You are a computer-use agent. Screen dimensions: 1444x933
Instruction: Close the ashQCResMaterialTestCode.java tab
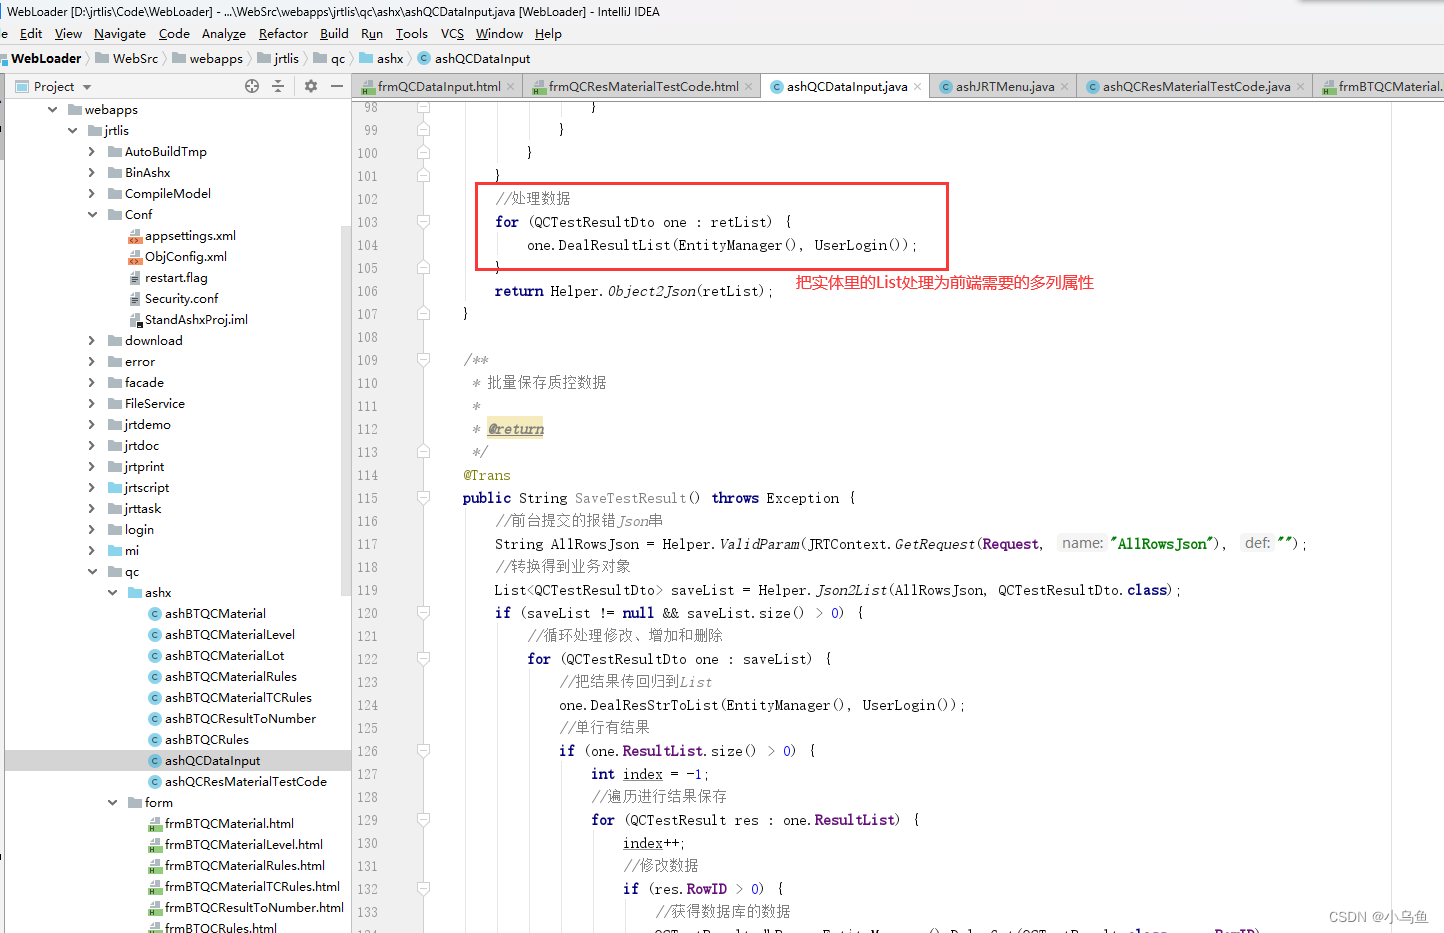click(x=1300, y=87)
